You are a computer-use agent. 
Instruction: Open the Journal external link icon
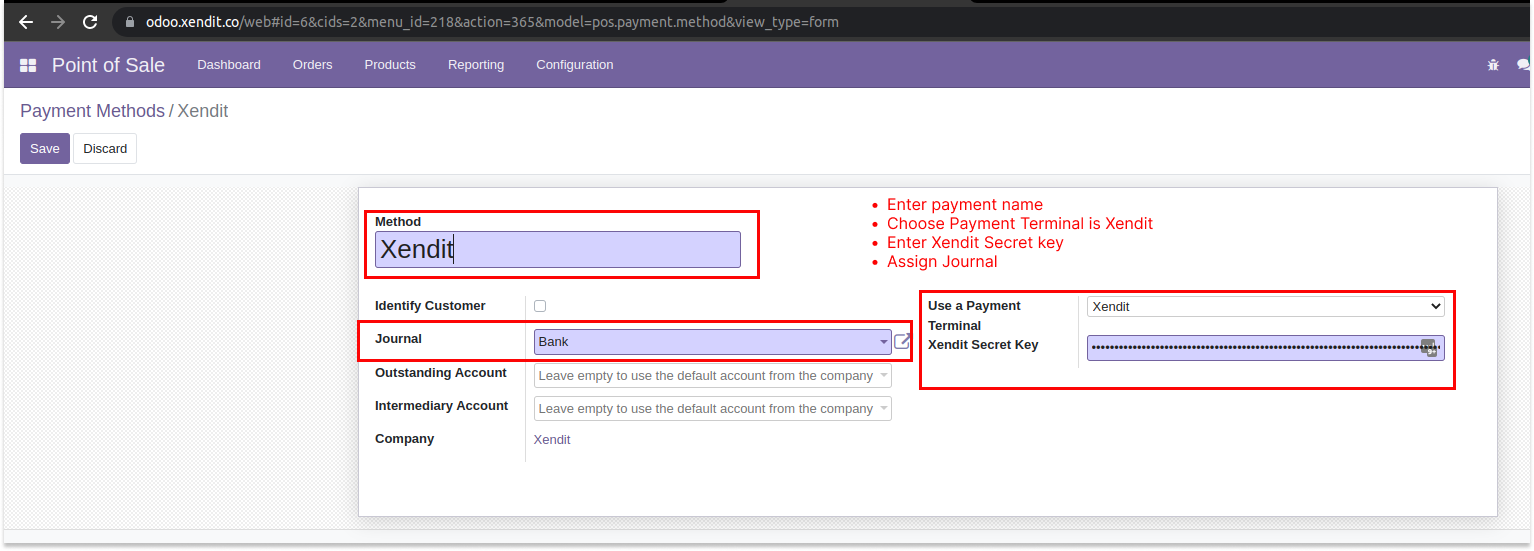902,342
